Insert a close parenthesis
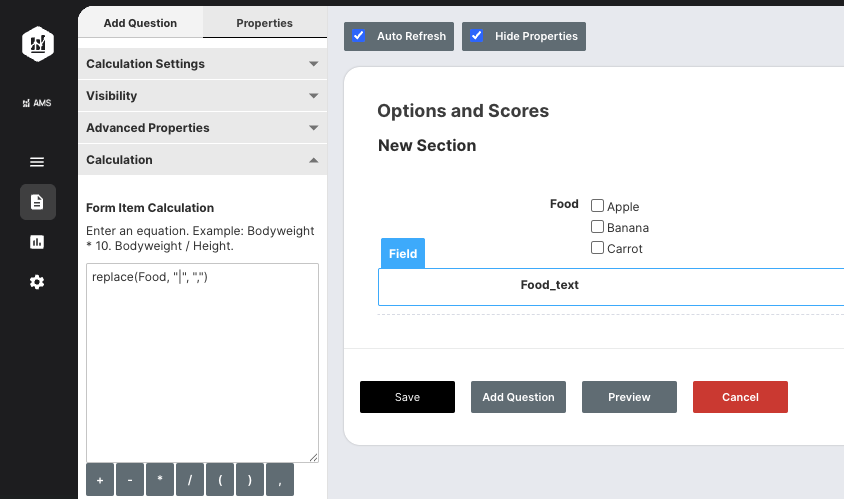844x499 pixels. [250, 480]
